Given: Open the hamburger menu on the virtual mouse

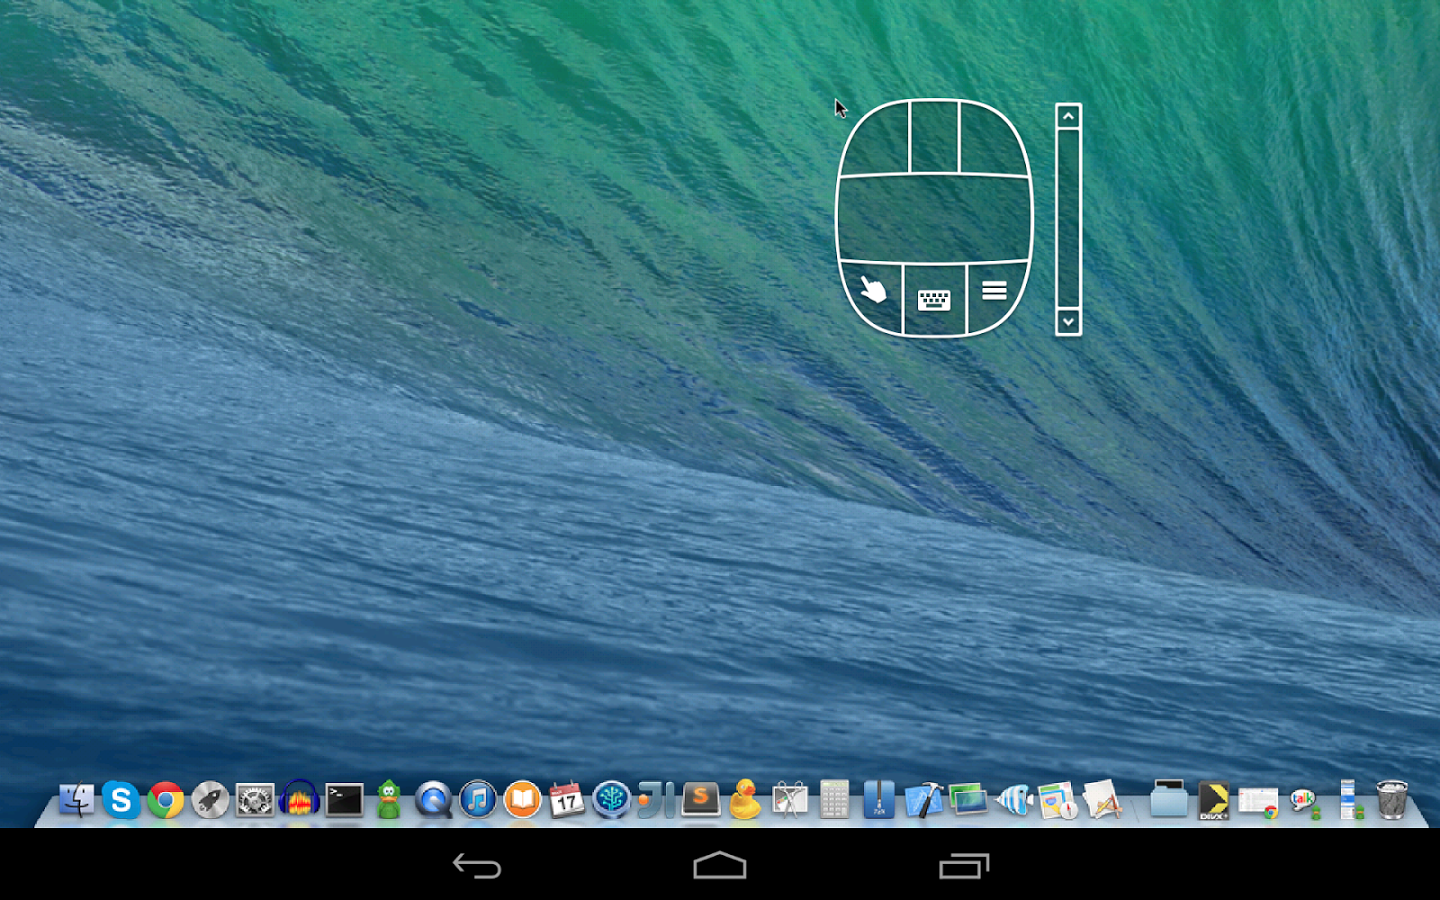Looking at the screenshot, I should [x=995, y=290].
